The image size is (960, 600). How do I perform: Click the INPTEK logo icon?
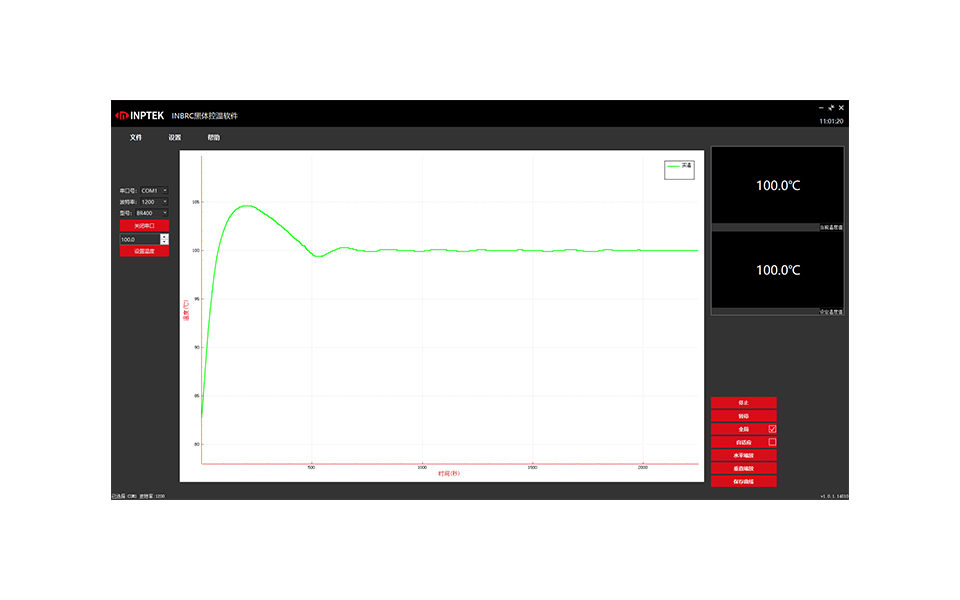(x=121, y=115)
